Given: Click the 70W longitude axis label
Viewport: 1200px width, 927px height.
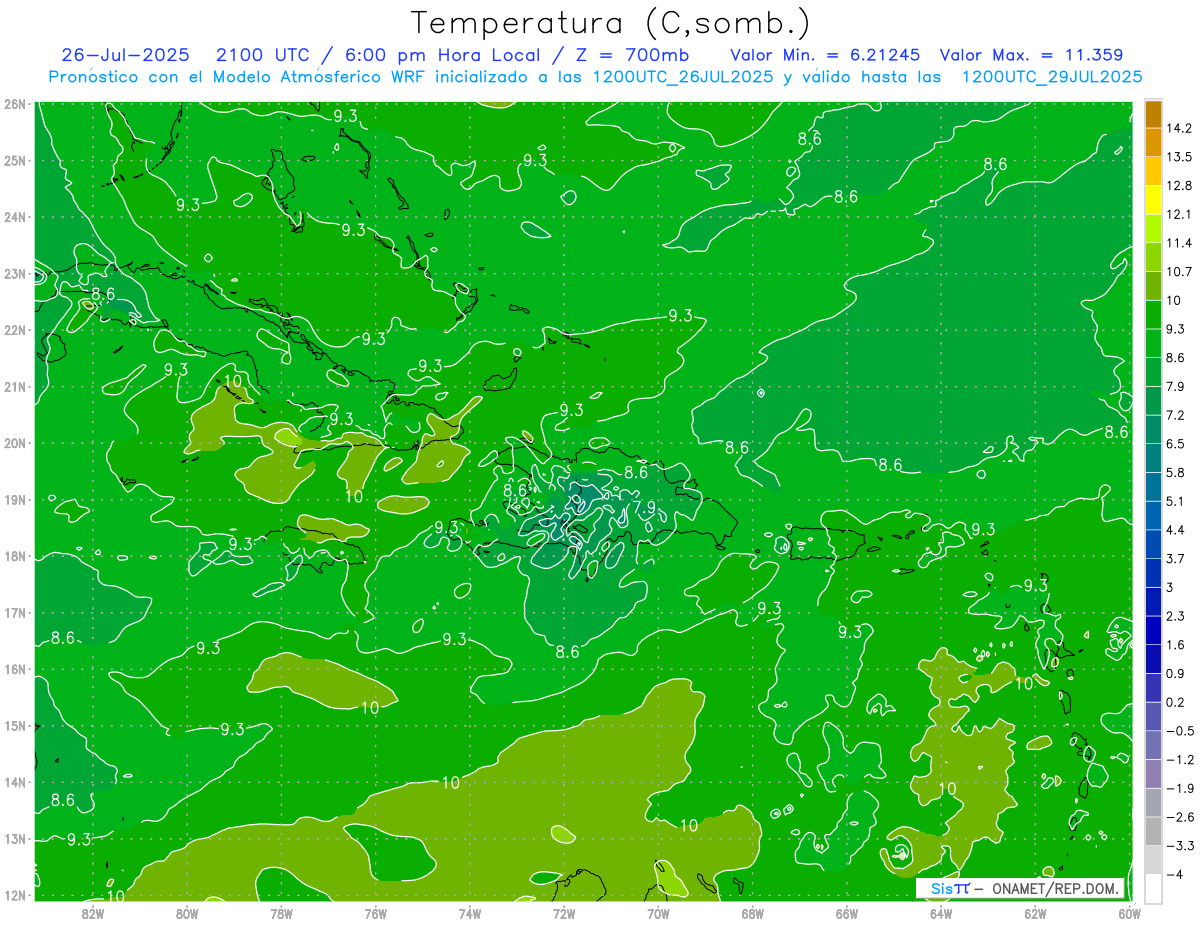Looking at the screenshot, I should (658, 913).
